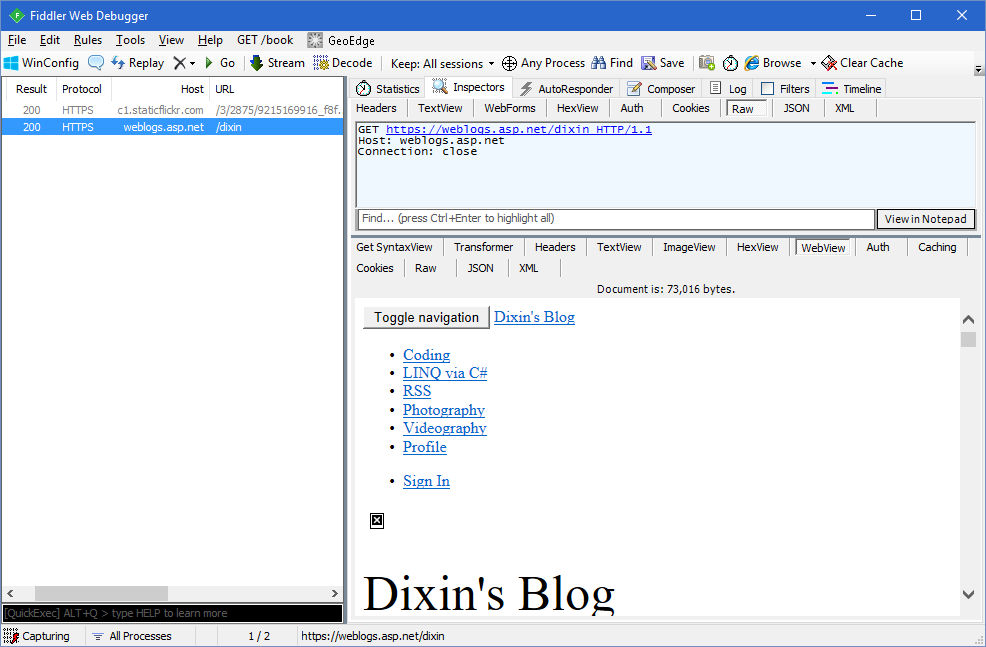
Task: Click the WebView scroll down arrow
Action: (x=968, y=594)
